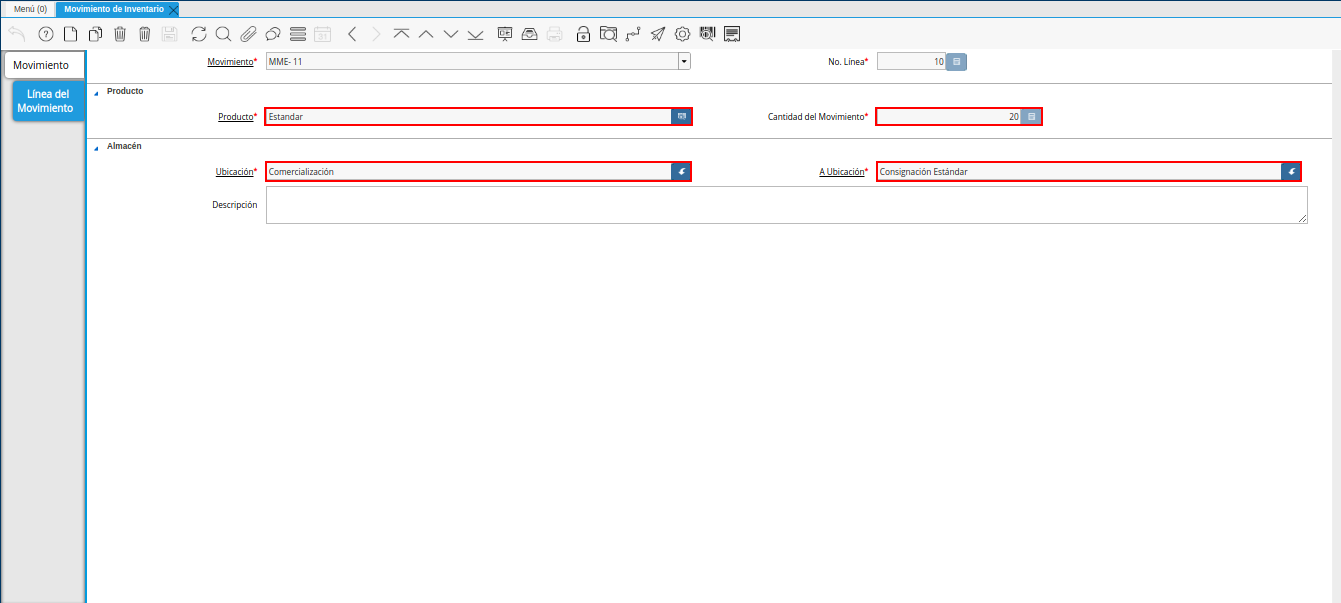The height and width of the screenshot is (603, 1341).
Task: Click the A Ubicación field Consignación Estándar
Action: point(1079,172)
